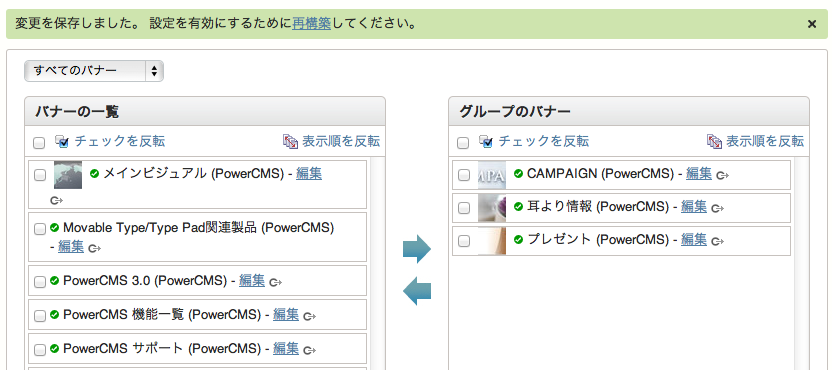Click green status icon of プレゼント banner

coord(518,239)
